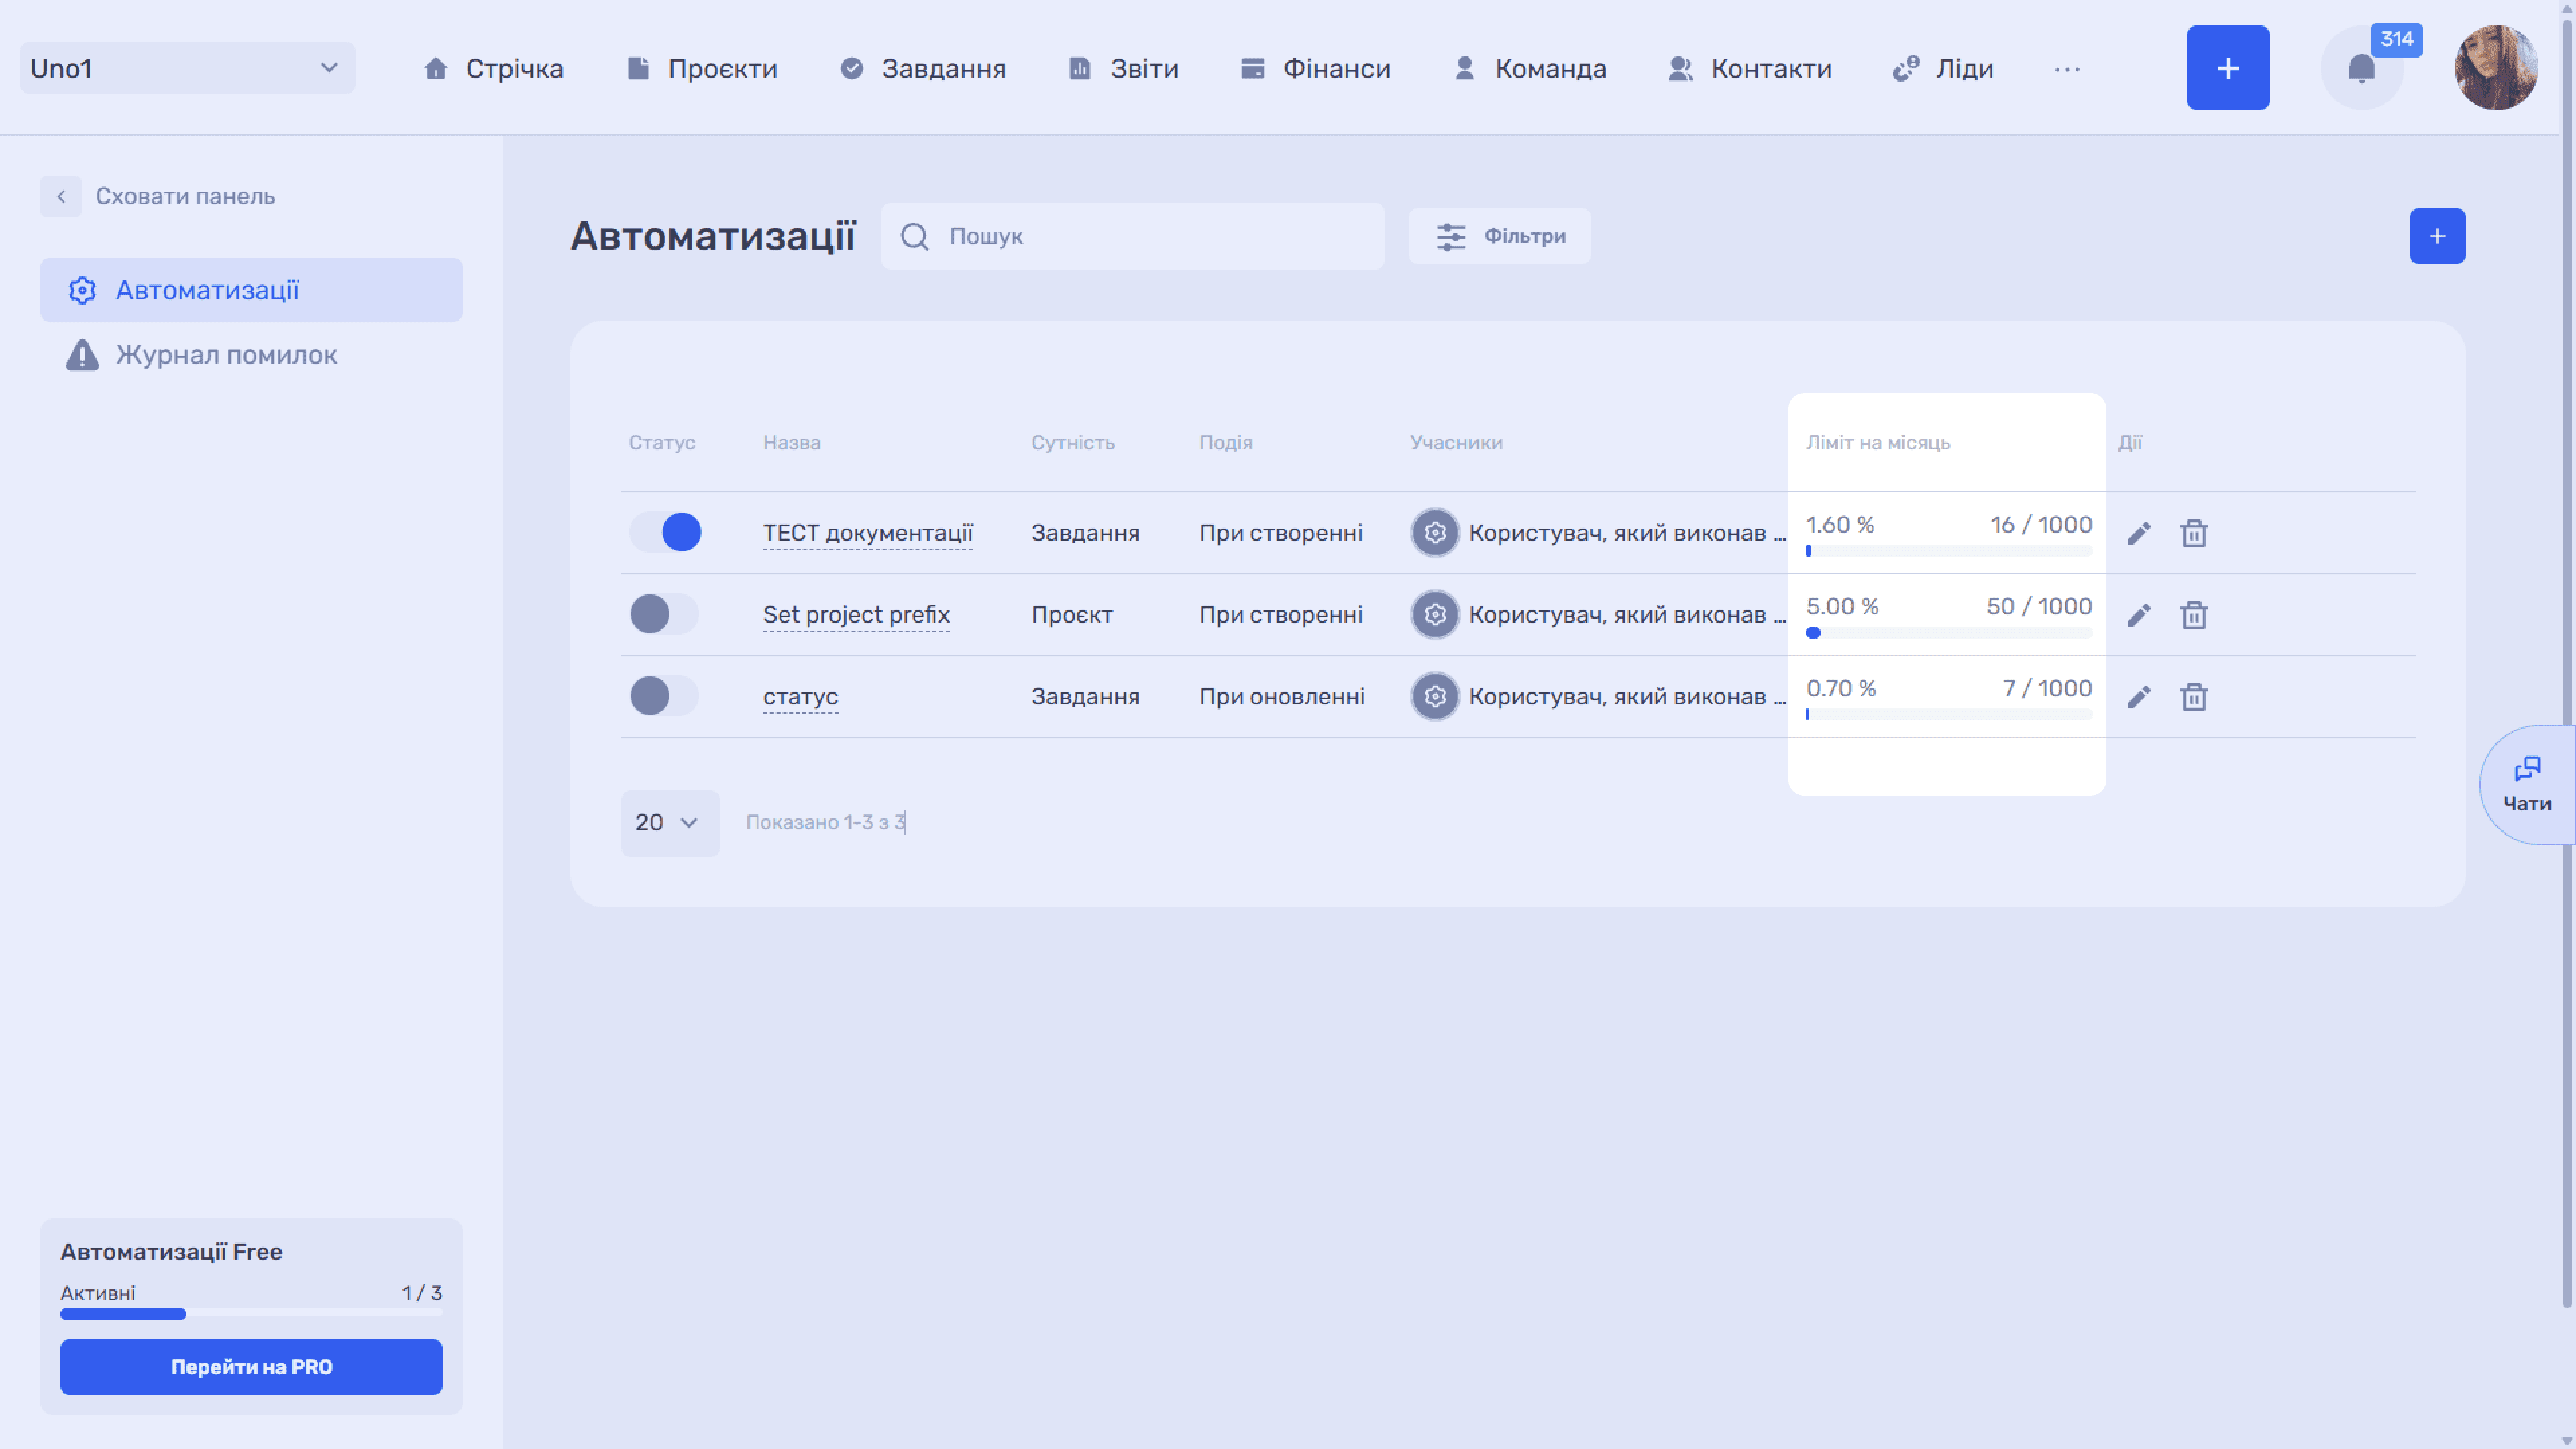Viewport: 2576px width, 1449px height.
Task: Open the статус automation link
Action: [x=800, y=697]
